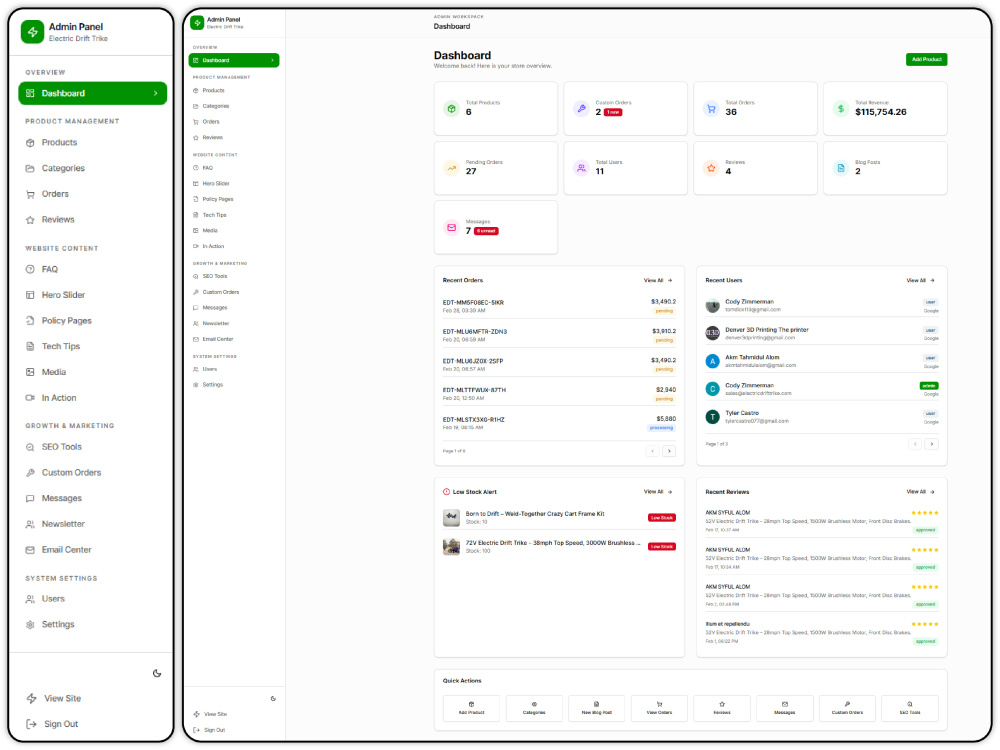Select View Site text in enlarged left sidebar
This screenshot has width=1000, height=750.
coord(62,698)
